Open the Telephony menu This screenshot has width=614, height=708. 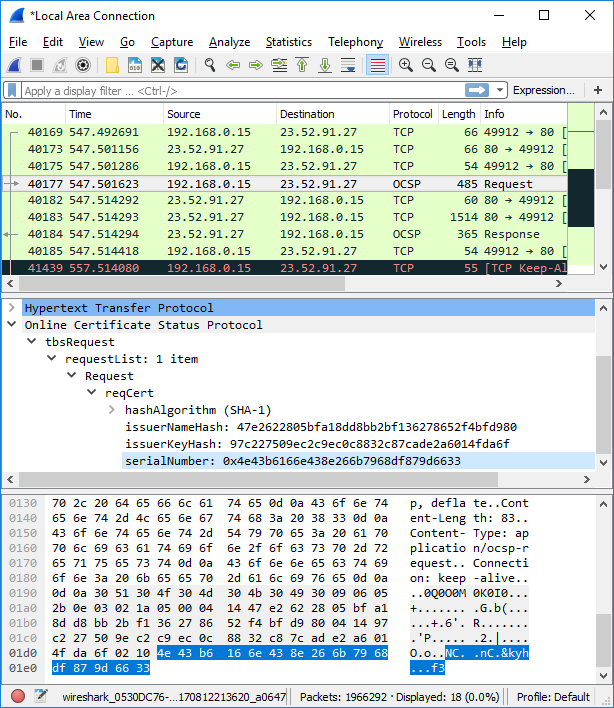click(356, 42)
